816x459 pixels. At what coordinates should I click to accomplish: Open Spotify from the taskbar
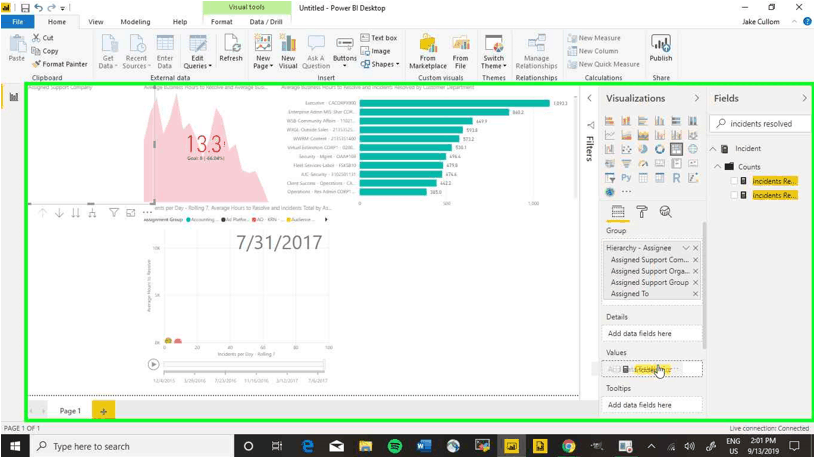pos(395,446)
